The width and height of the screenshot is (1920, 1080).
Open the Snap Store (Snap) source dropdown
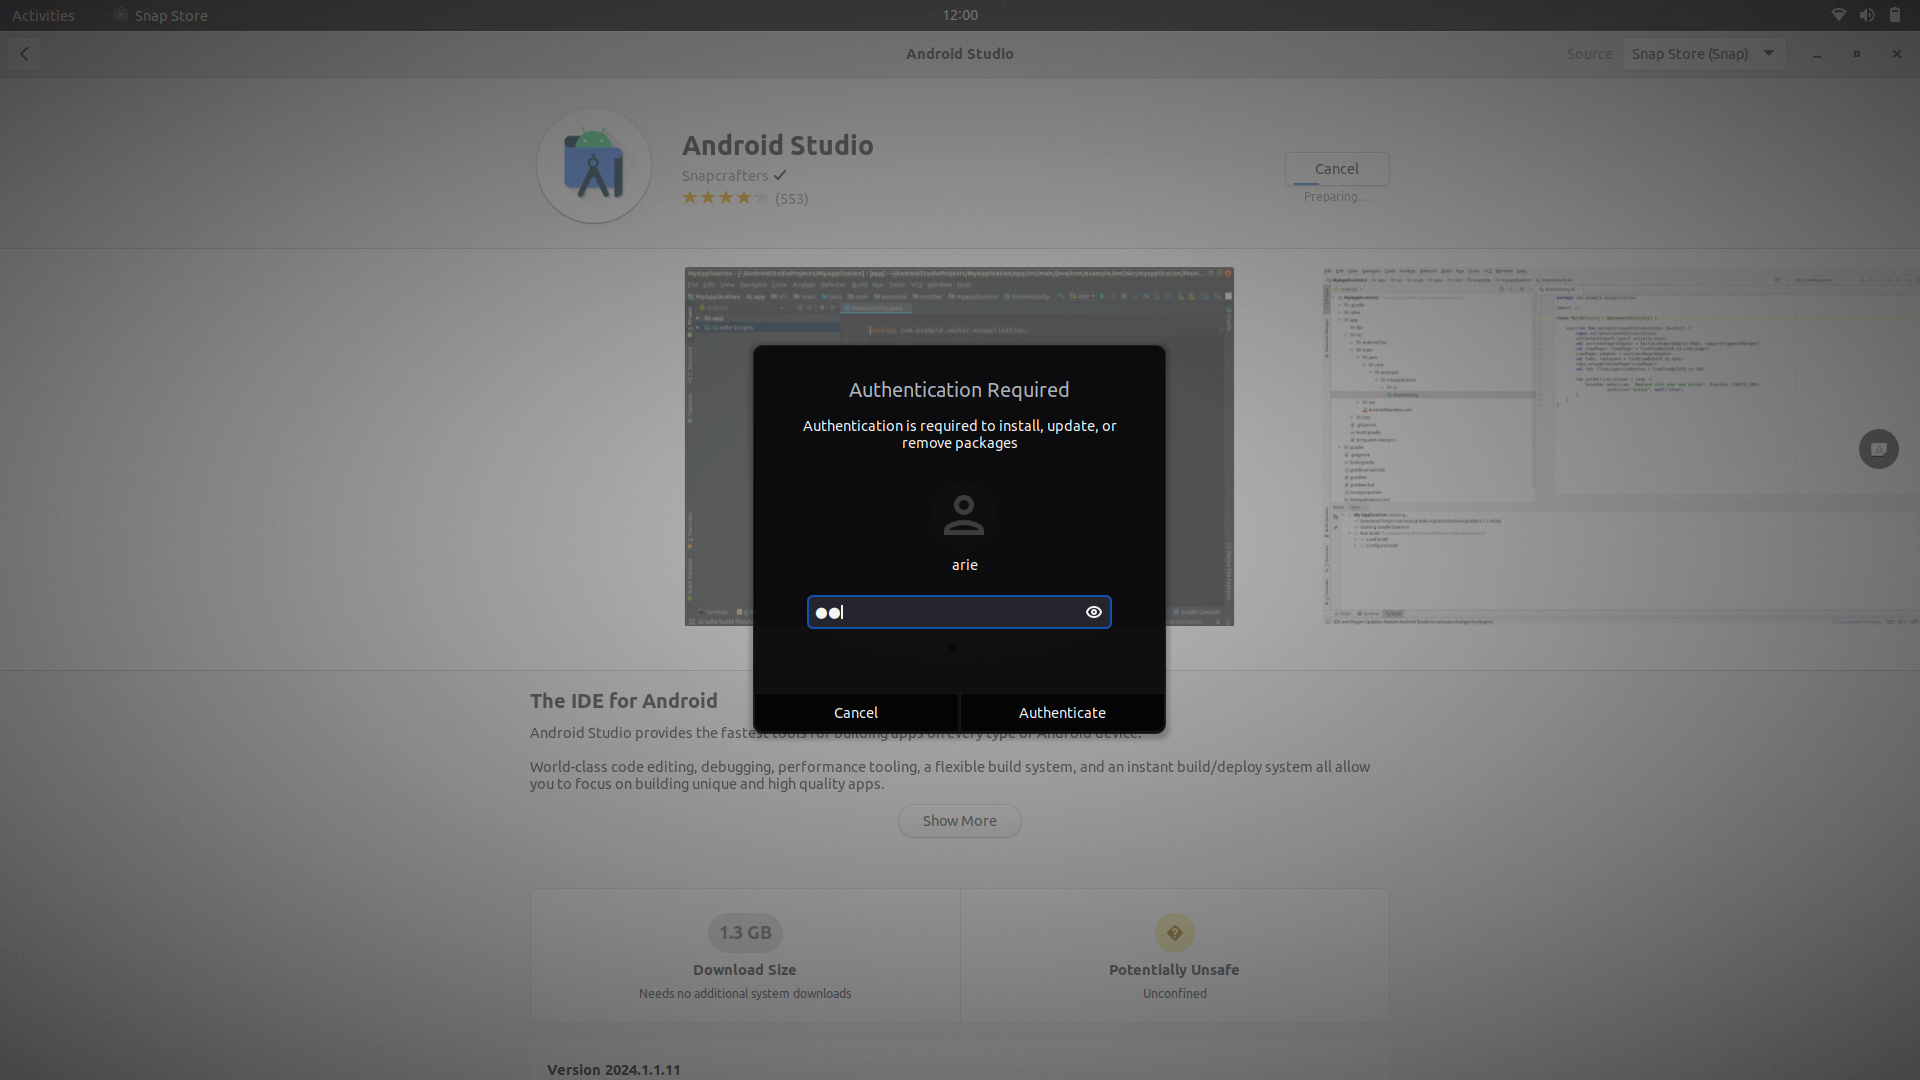pyautogui.click(x=1703, y=54)
